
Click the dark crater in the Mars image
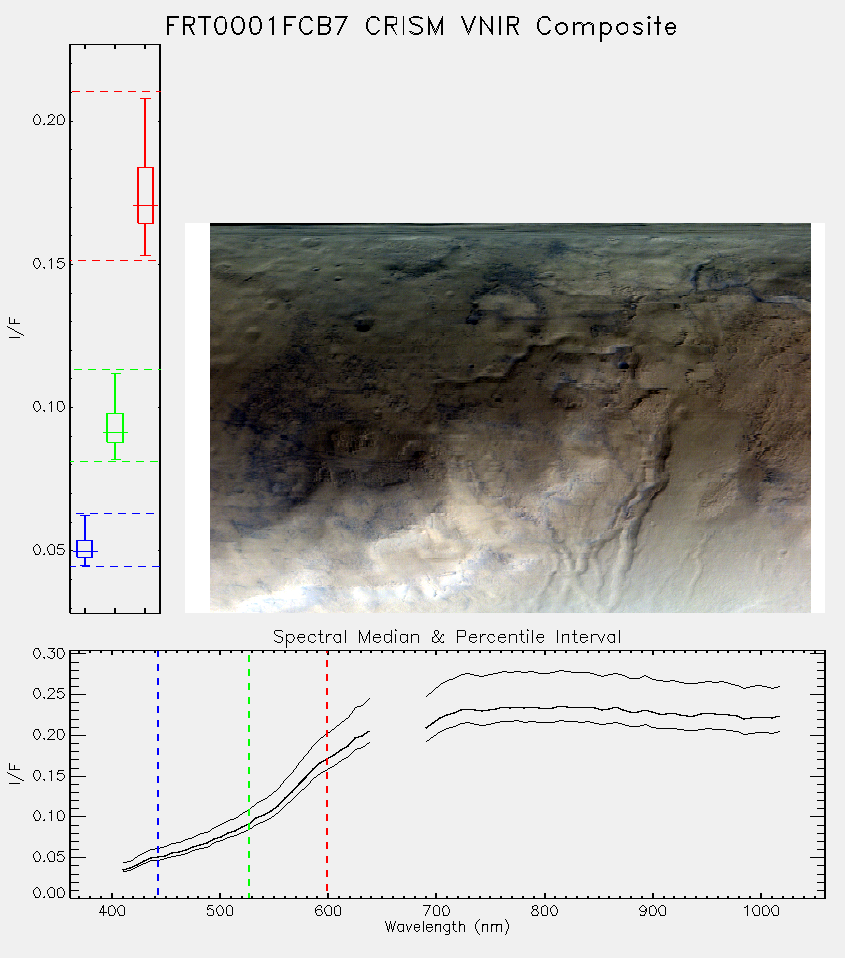(x=363, y=324)
